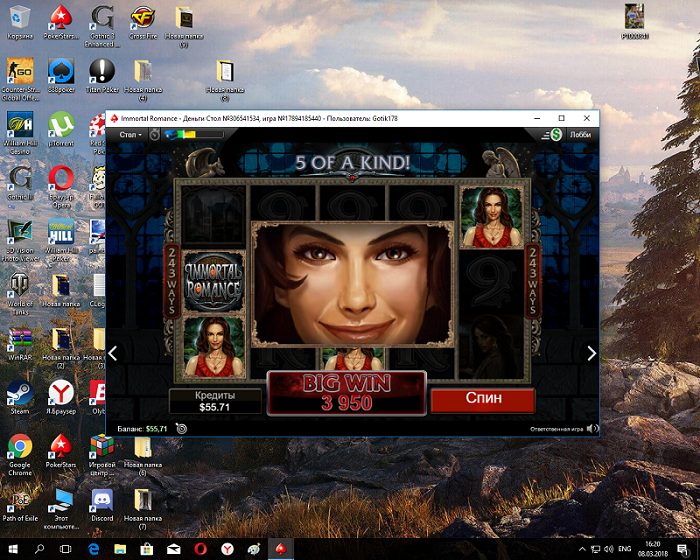The image size is (700, 560).
Task: Select the Steam desktop shortcut
Action: pyautogui.click(x=20, y=397)
